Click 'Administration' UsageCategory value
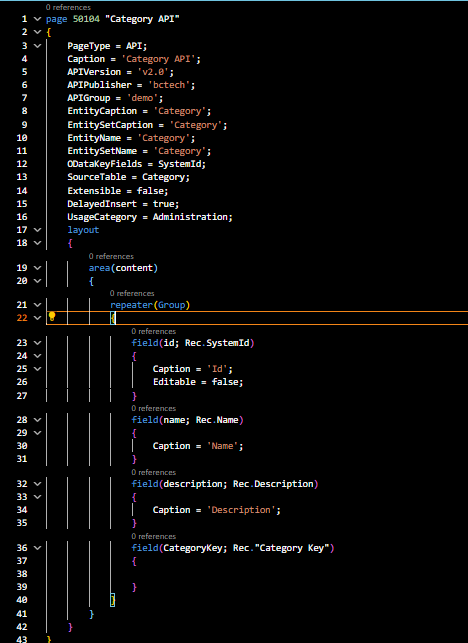Viewport: 468px width, 643px height. click(190, 217)
